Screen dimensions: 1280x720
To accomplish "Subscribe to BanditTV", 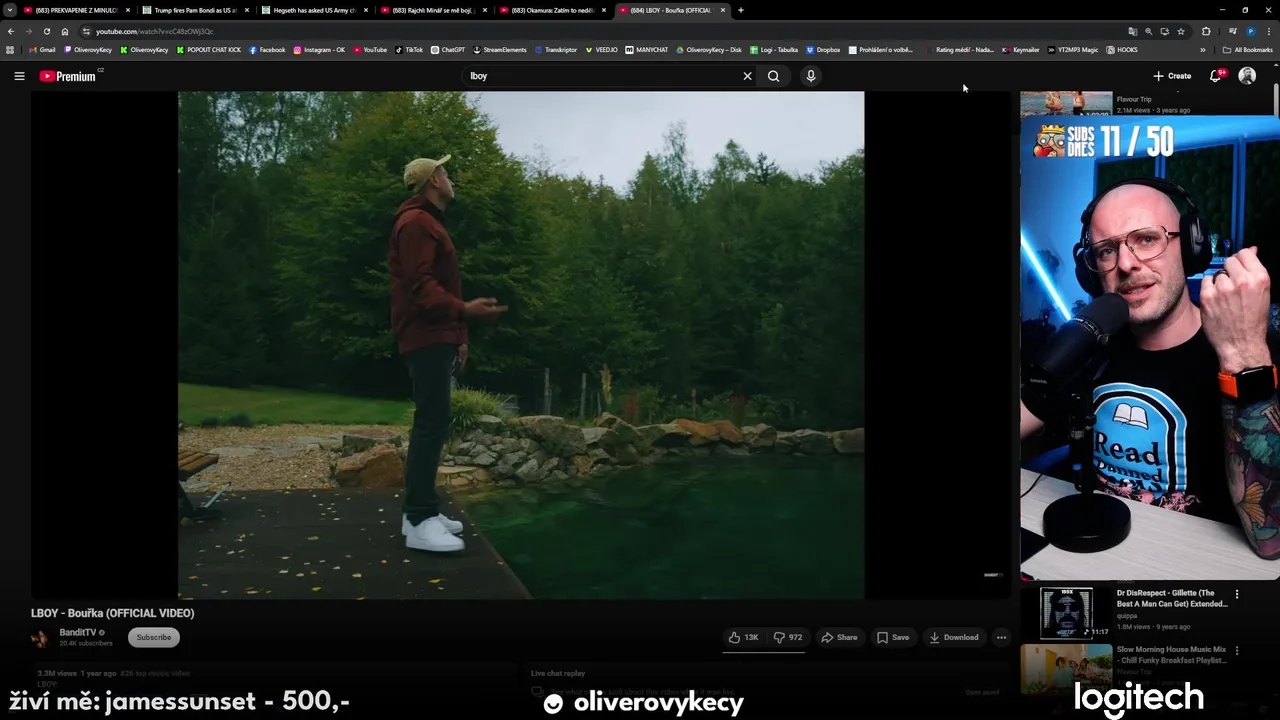I will 153,637.
